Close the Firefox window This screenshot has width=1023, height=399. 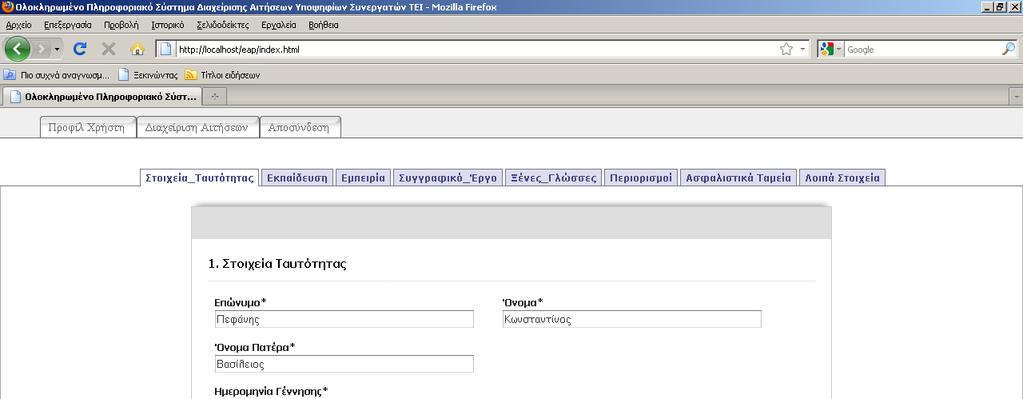[1015, 7]
